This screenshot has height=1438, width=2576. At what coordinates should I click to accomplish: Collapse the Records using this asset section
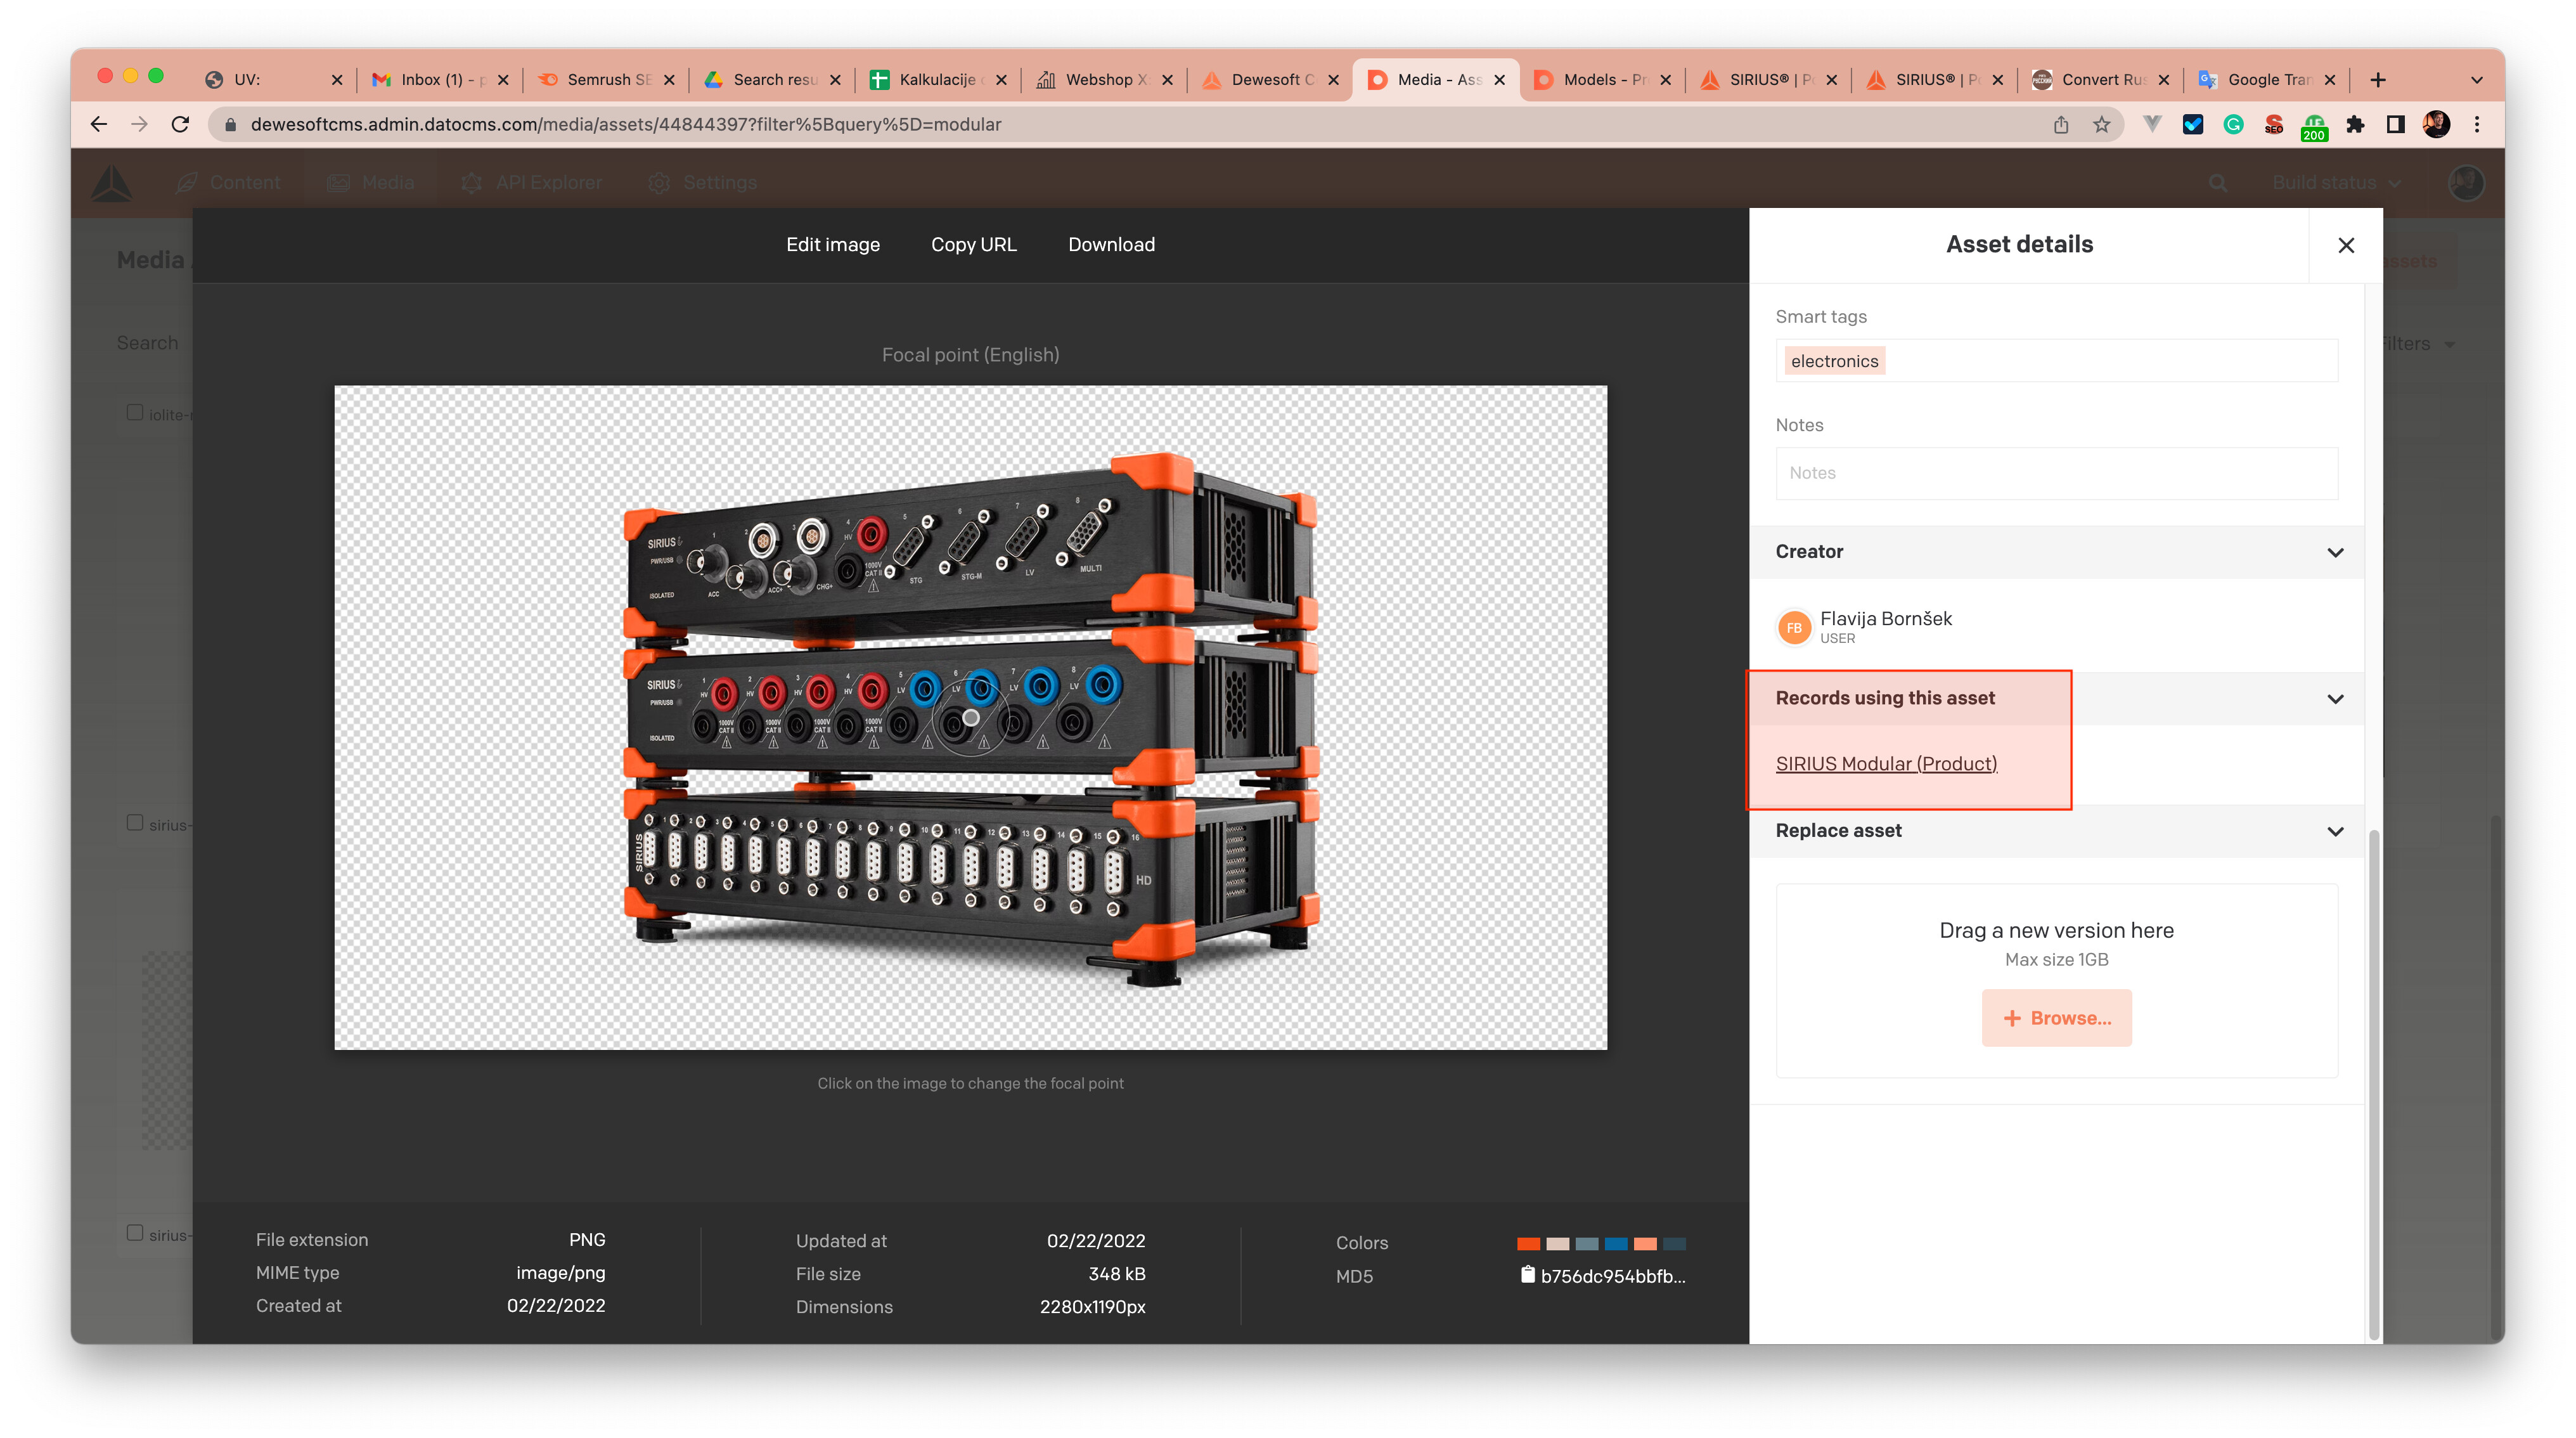click(2335, 698)
